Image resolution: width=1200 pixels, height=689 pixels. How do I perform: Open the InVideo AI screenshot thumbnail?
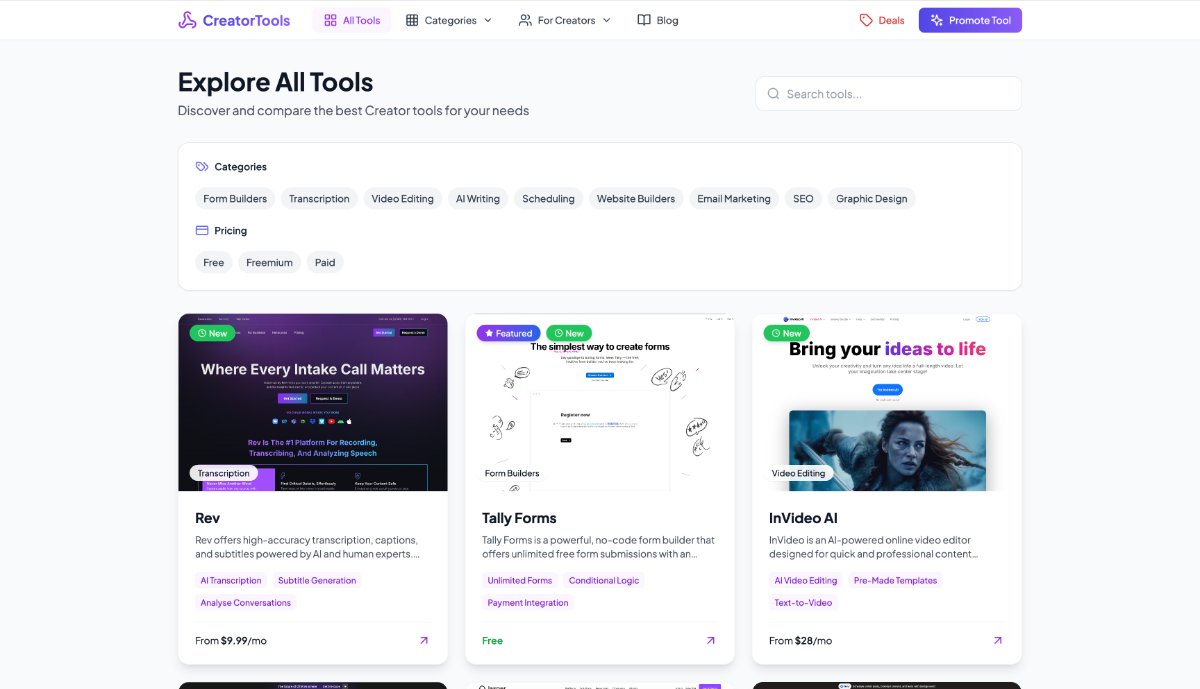887,403
